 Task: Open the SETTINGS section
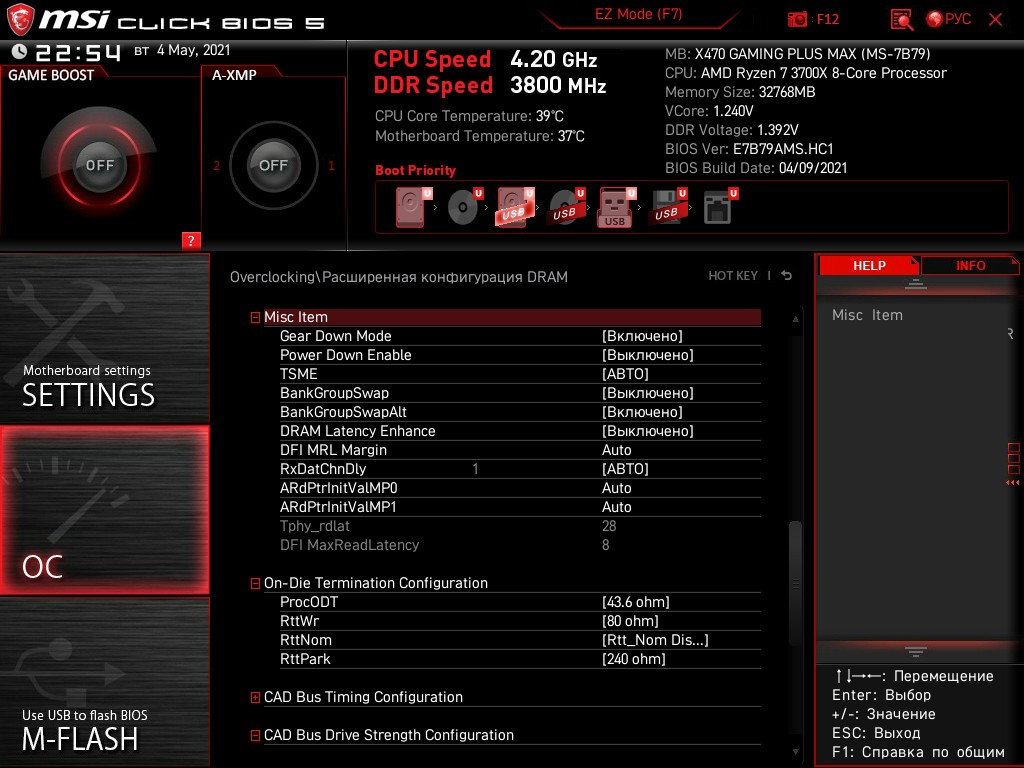click(104, 338)
